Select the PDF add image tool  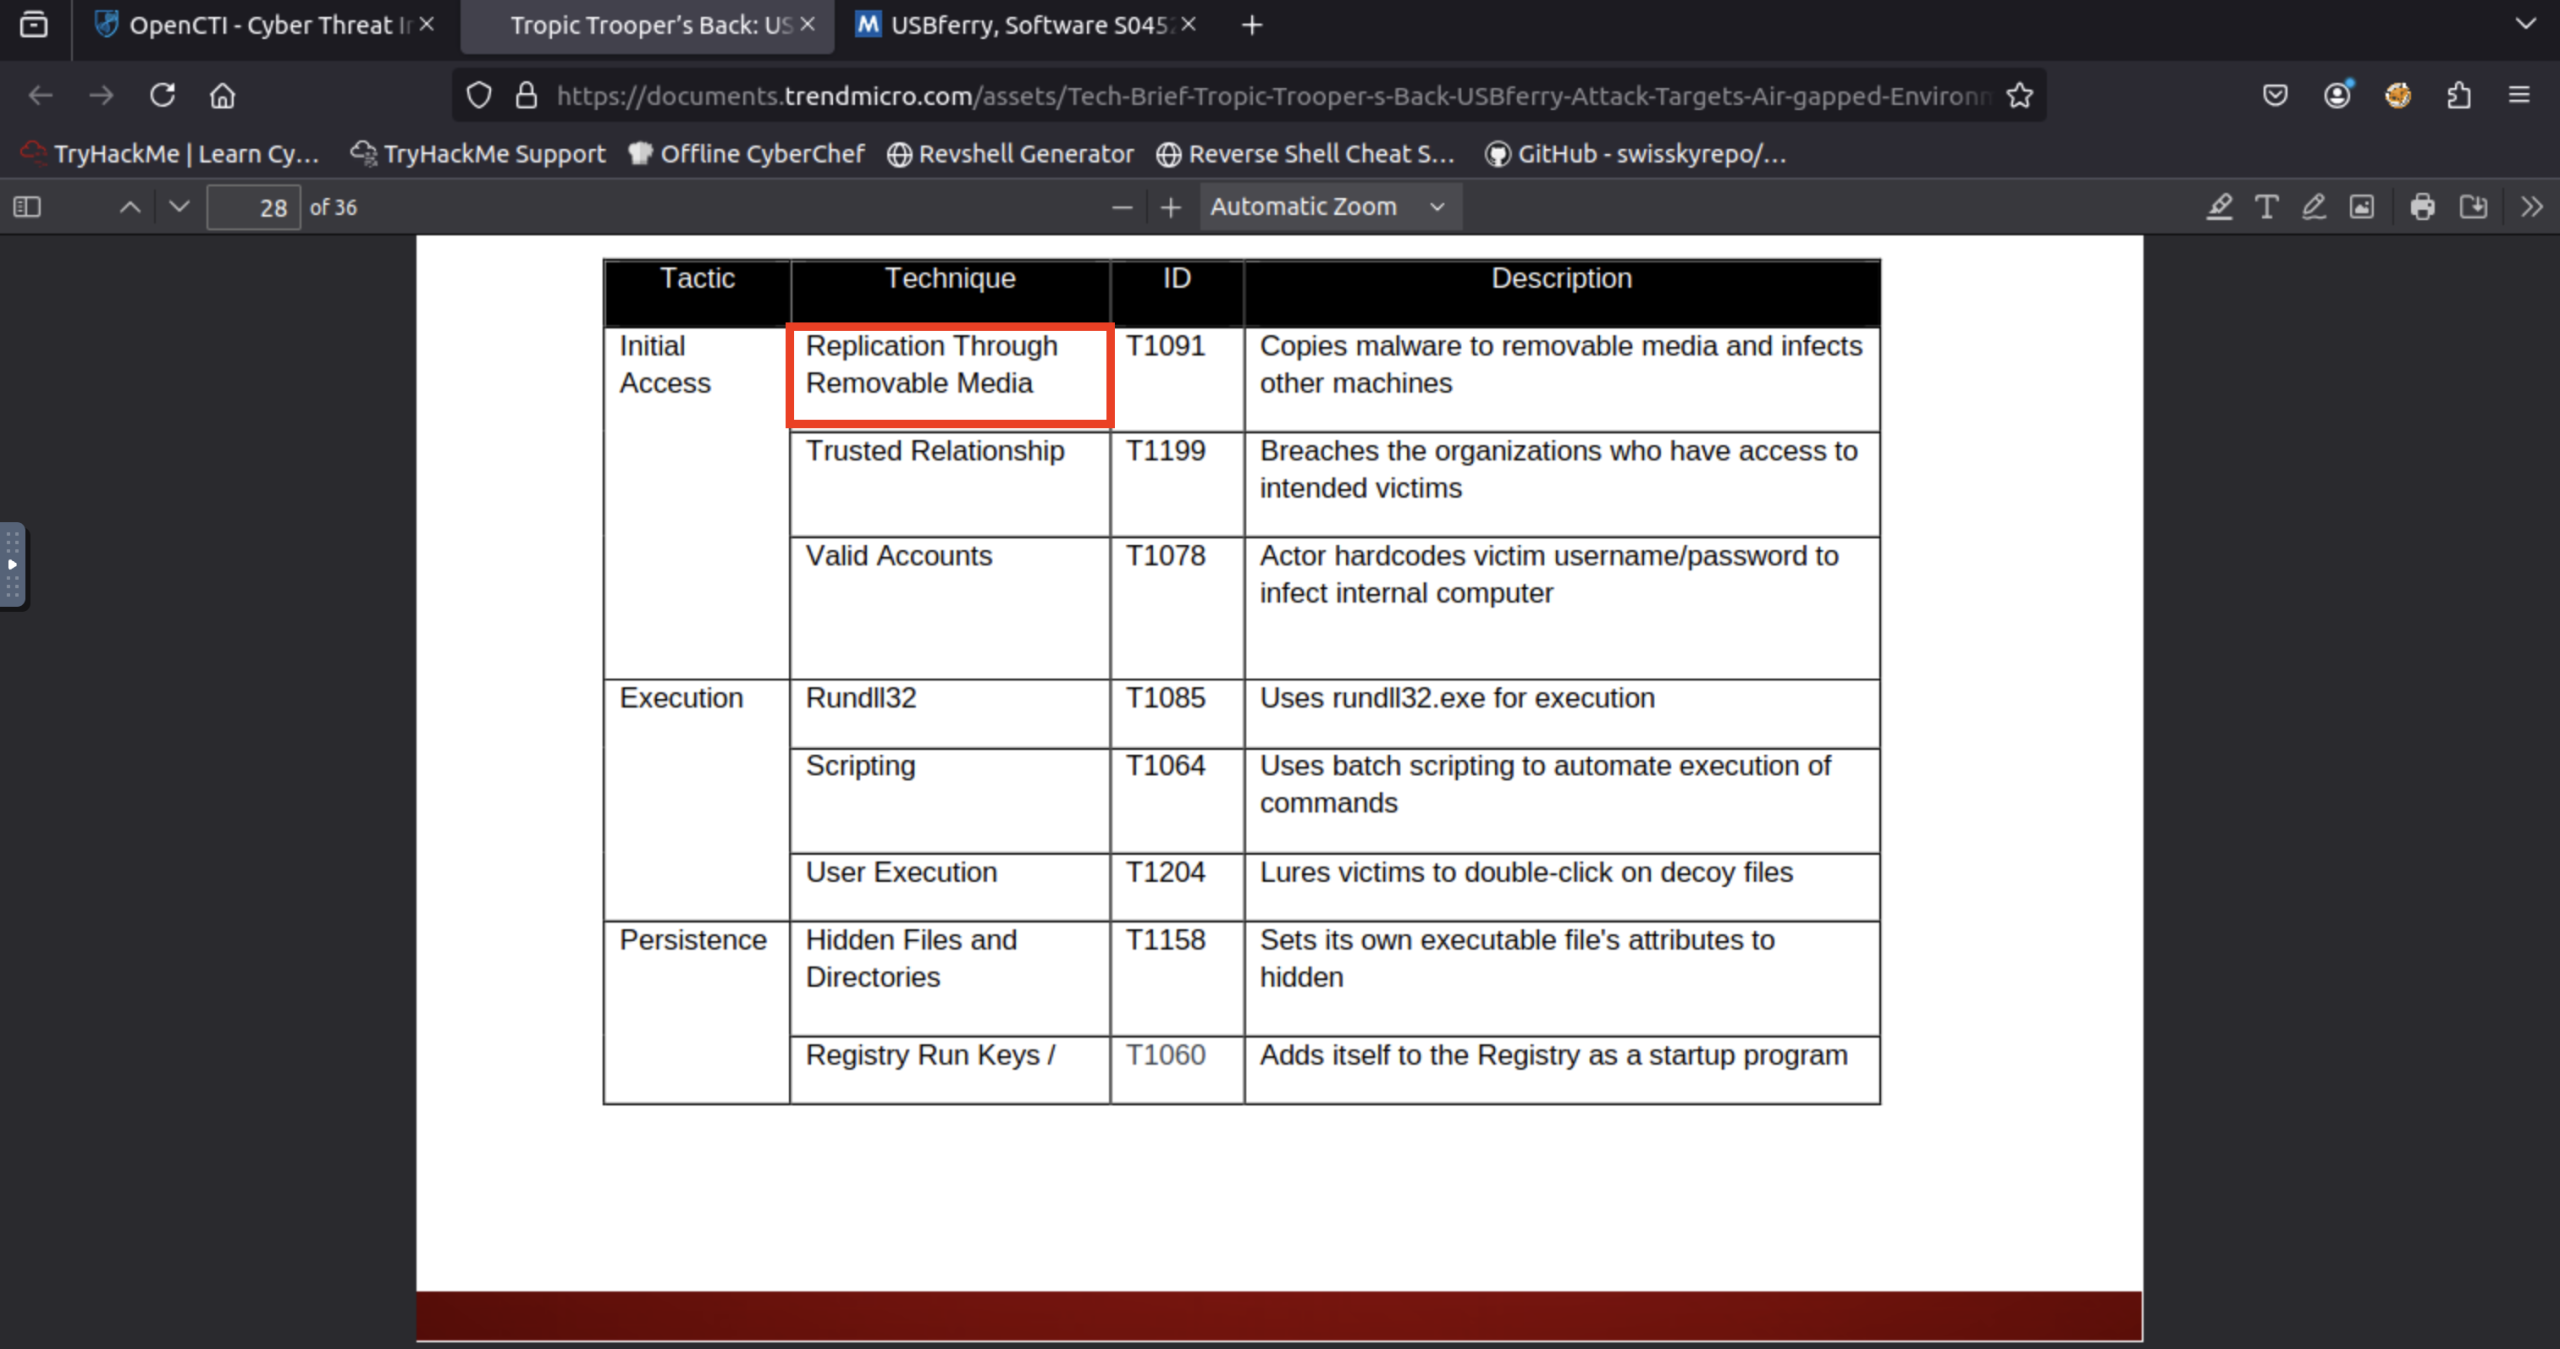[2361, 207]
